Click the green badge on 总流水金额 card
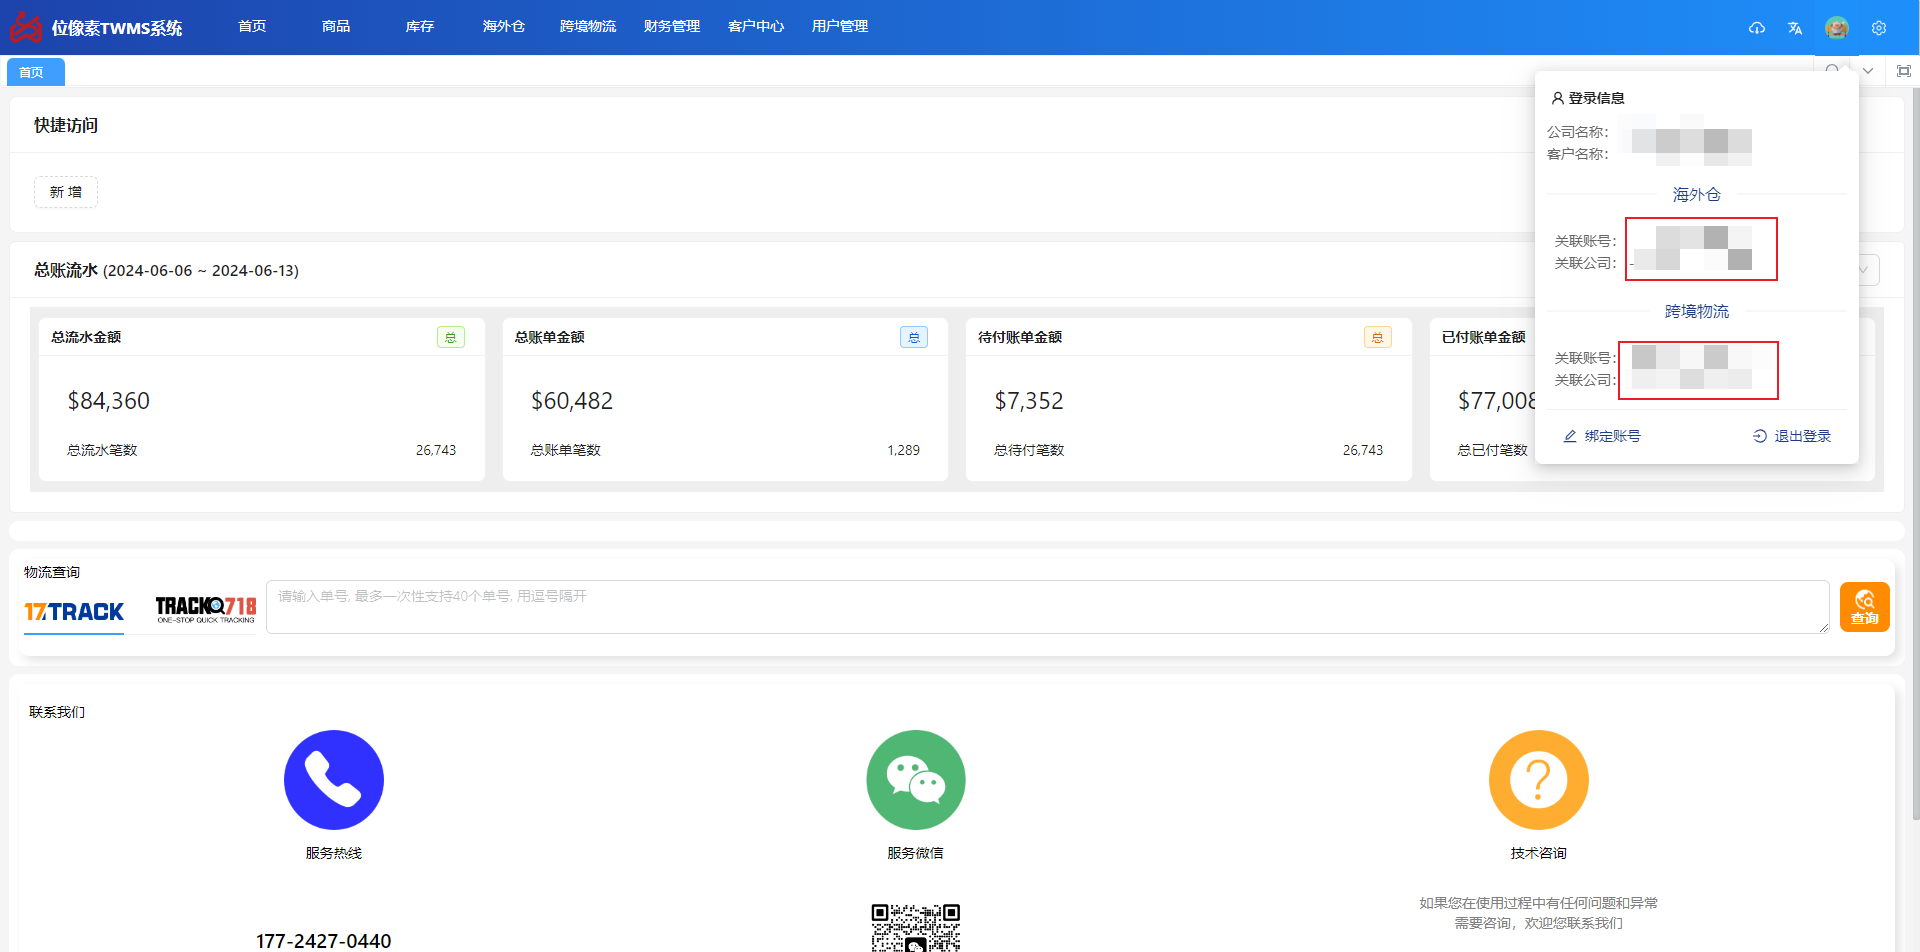The width and height of the screenshot is (1920, 952). (x=451, y=337)
